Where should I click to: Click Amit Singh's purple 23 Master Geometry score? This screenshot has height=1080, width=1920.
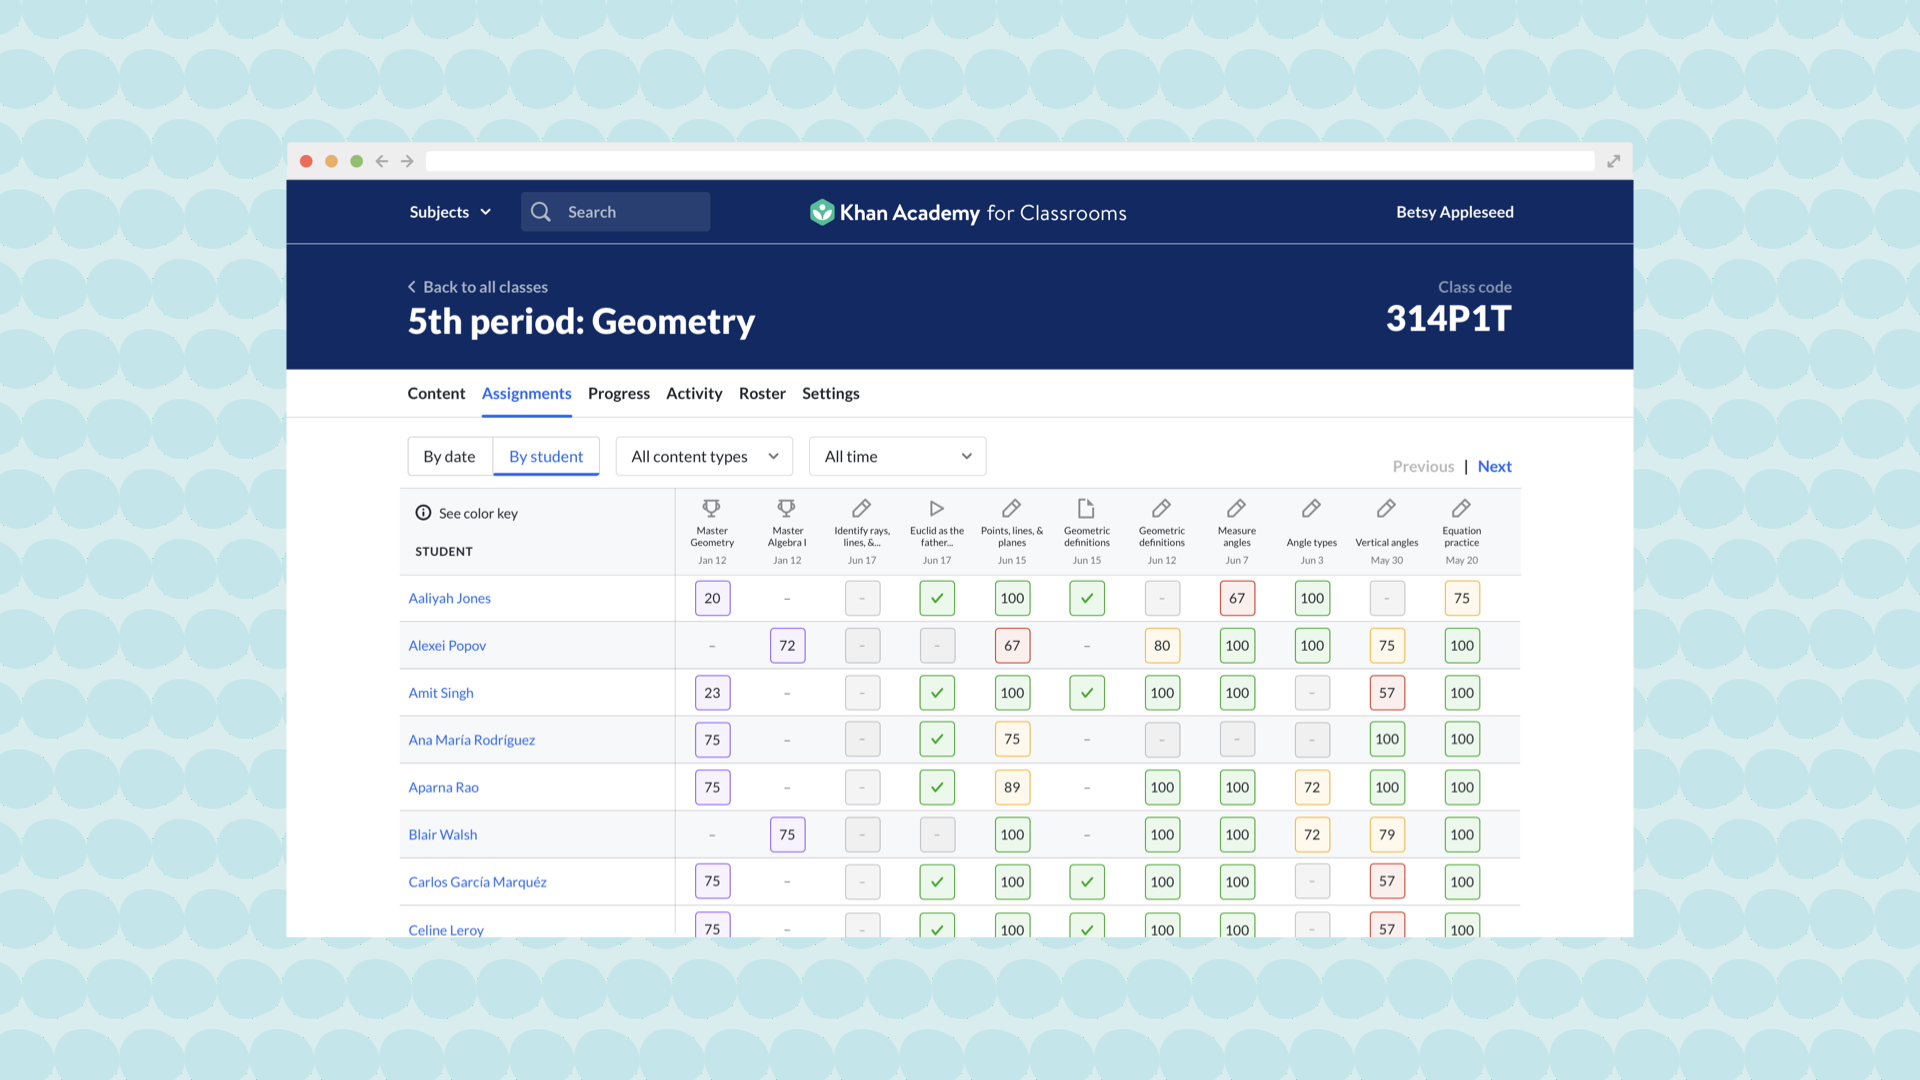pyautogui.click(x=712, y=692)
